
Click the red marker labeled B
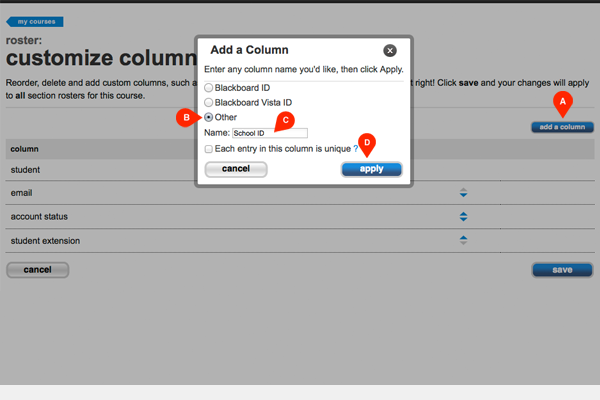click(x=183, y=117)
